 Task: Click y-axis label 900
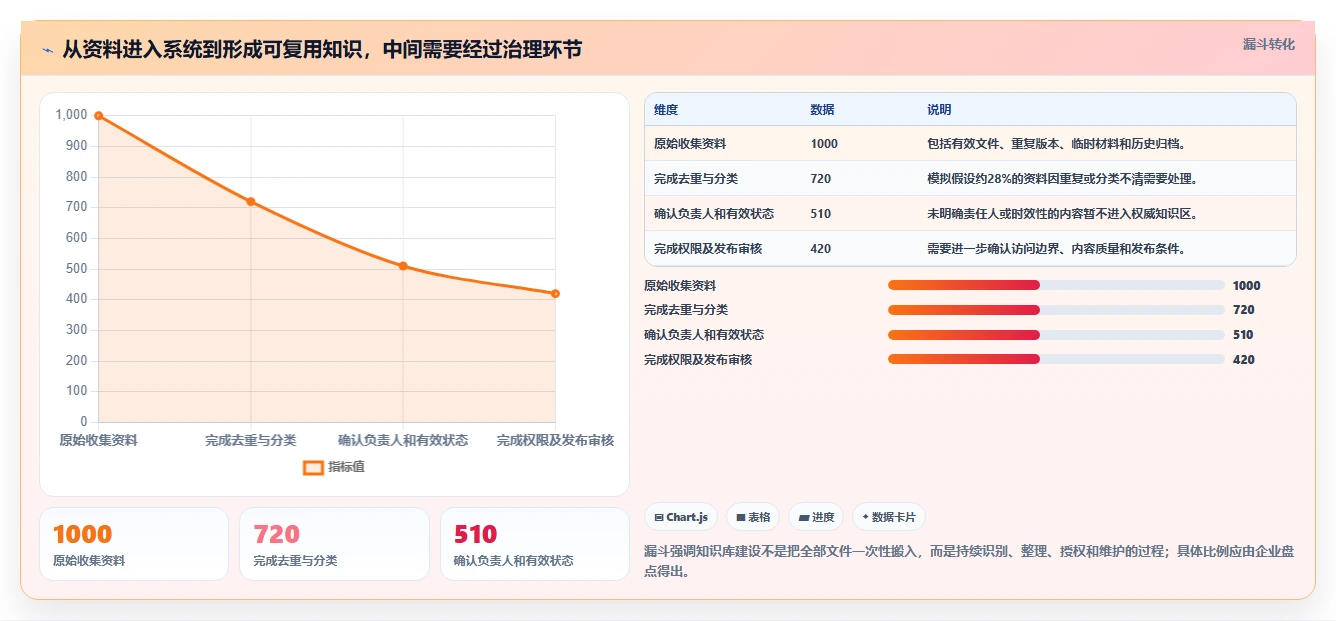pyautogui.click(x=77, y=146)
